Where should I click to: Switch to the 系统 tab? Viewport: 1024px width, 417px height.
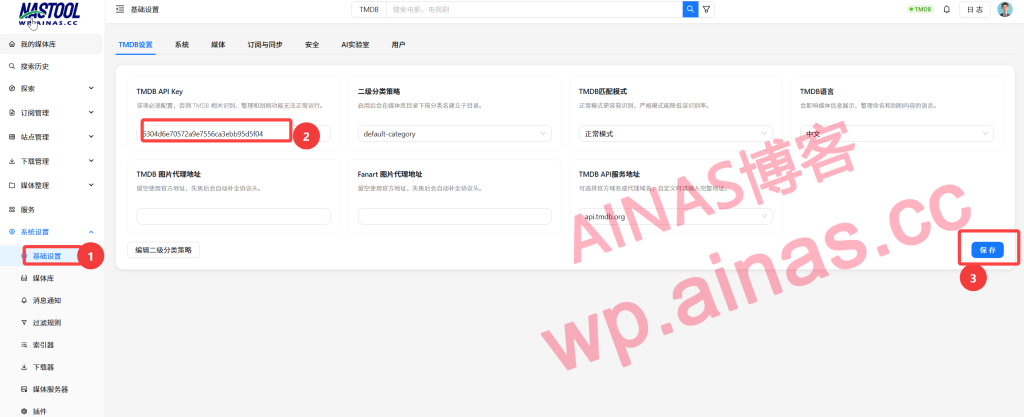[182, 44]
